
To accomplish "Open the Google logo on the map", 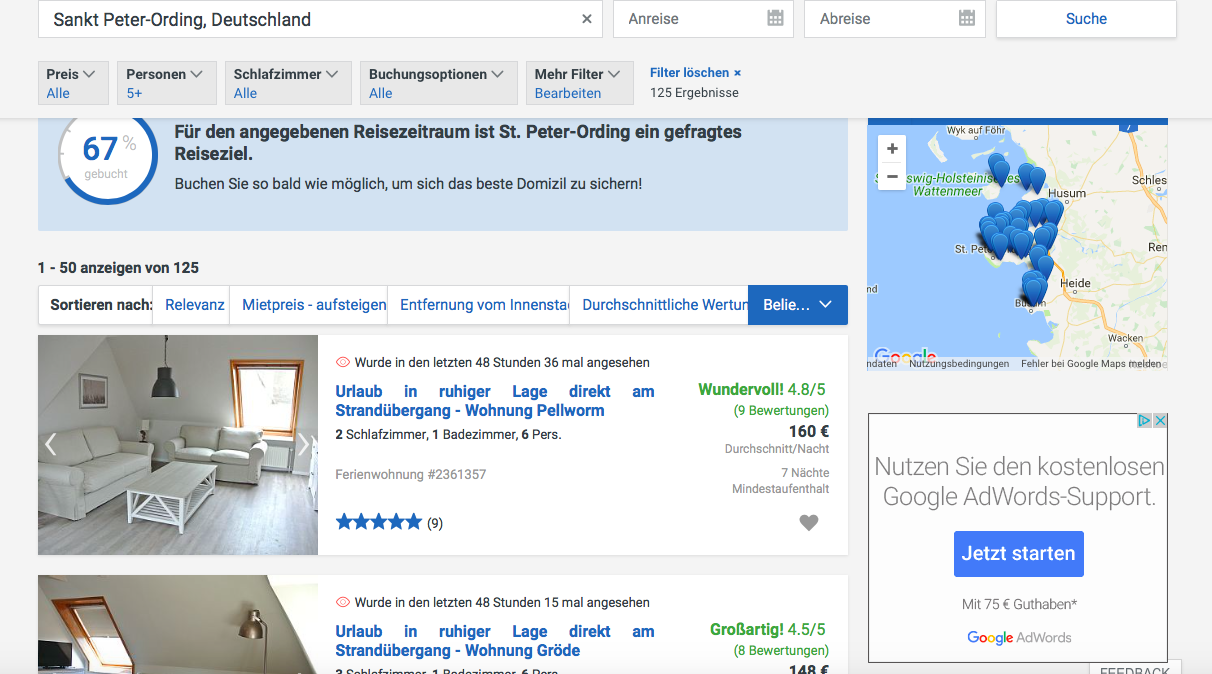I will 904,355.
